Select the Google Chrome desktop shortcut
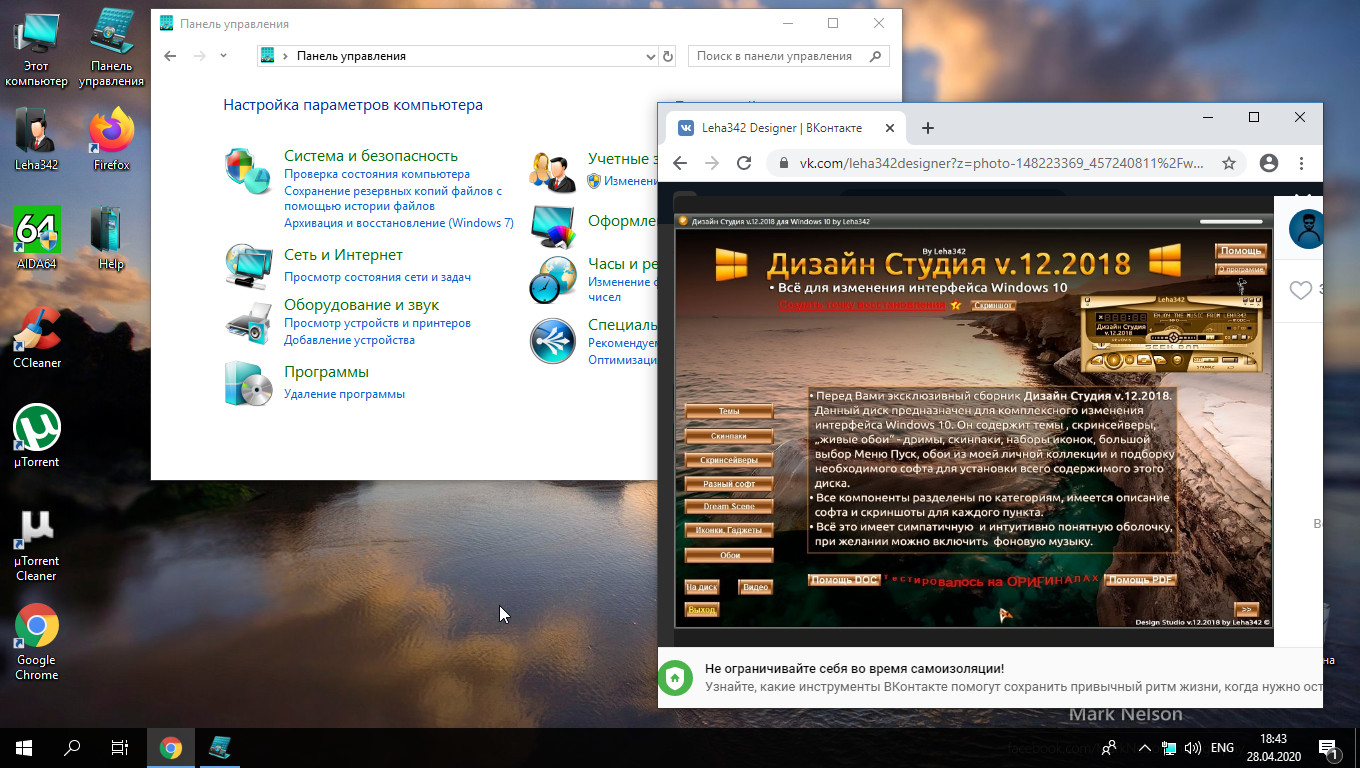1360x768 pixels. tap(36, 643)
